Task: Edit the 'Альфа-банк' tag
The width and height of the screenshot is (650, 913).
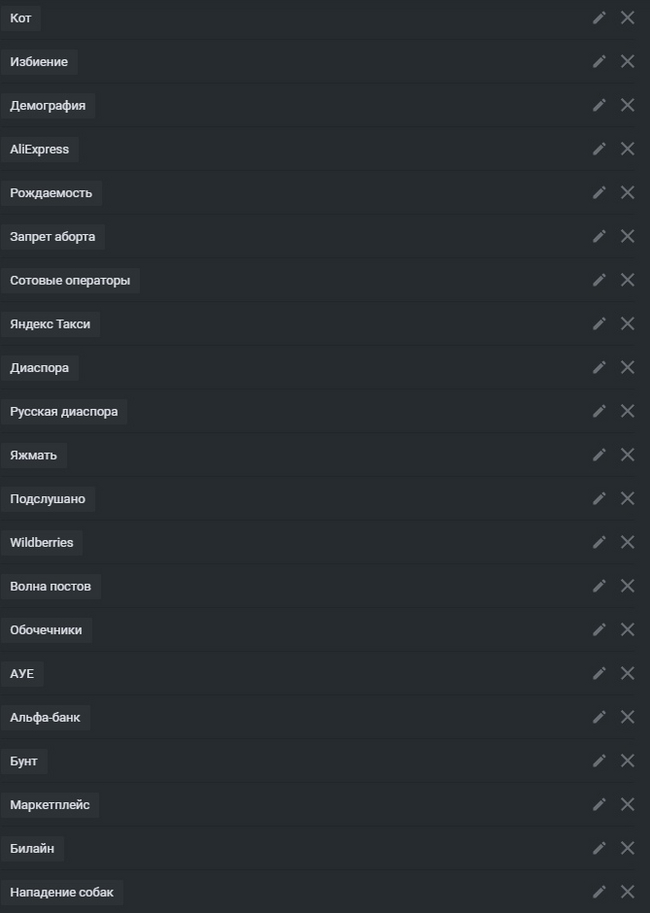Action: (x=599, y=717)
